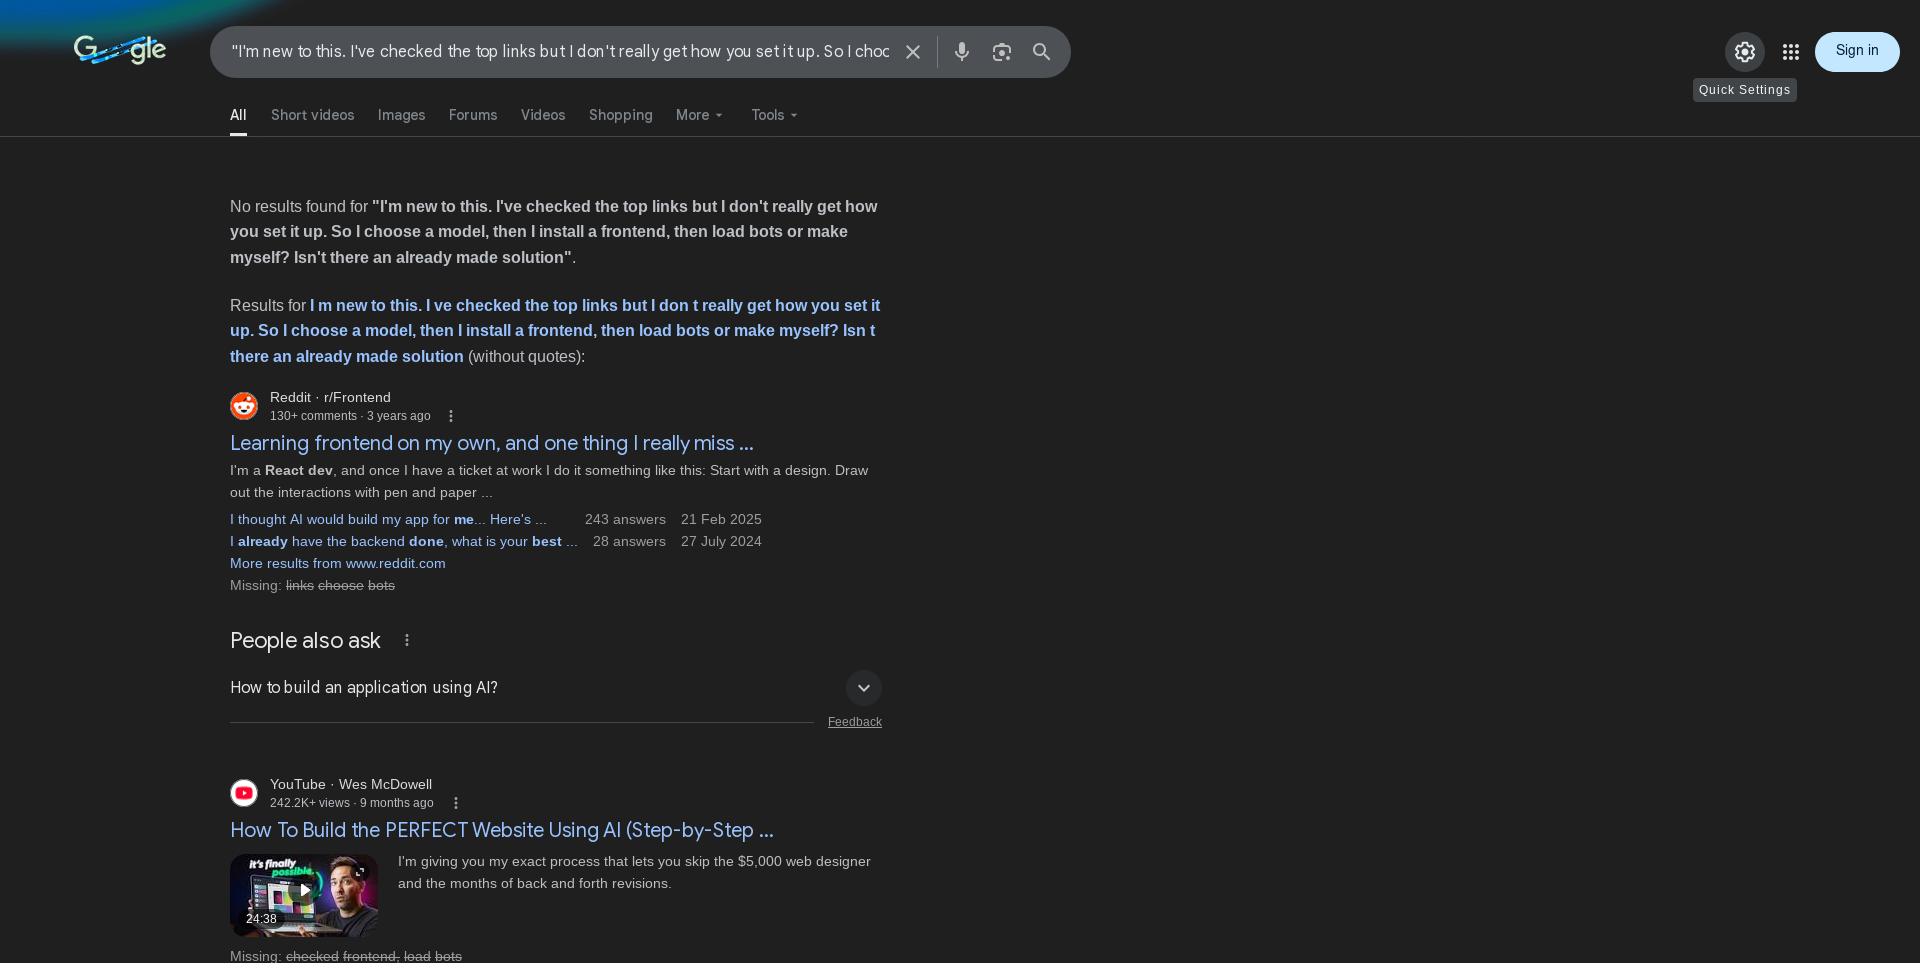Click the '242.2K+ views · 9 months ago' text

[352, 803]
